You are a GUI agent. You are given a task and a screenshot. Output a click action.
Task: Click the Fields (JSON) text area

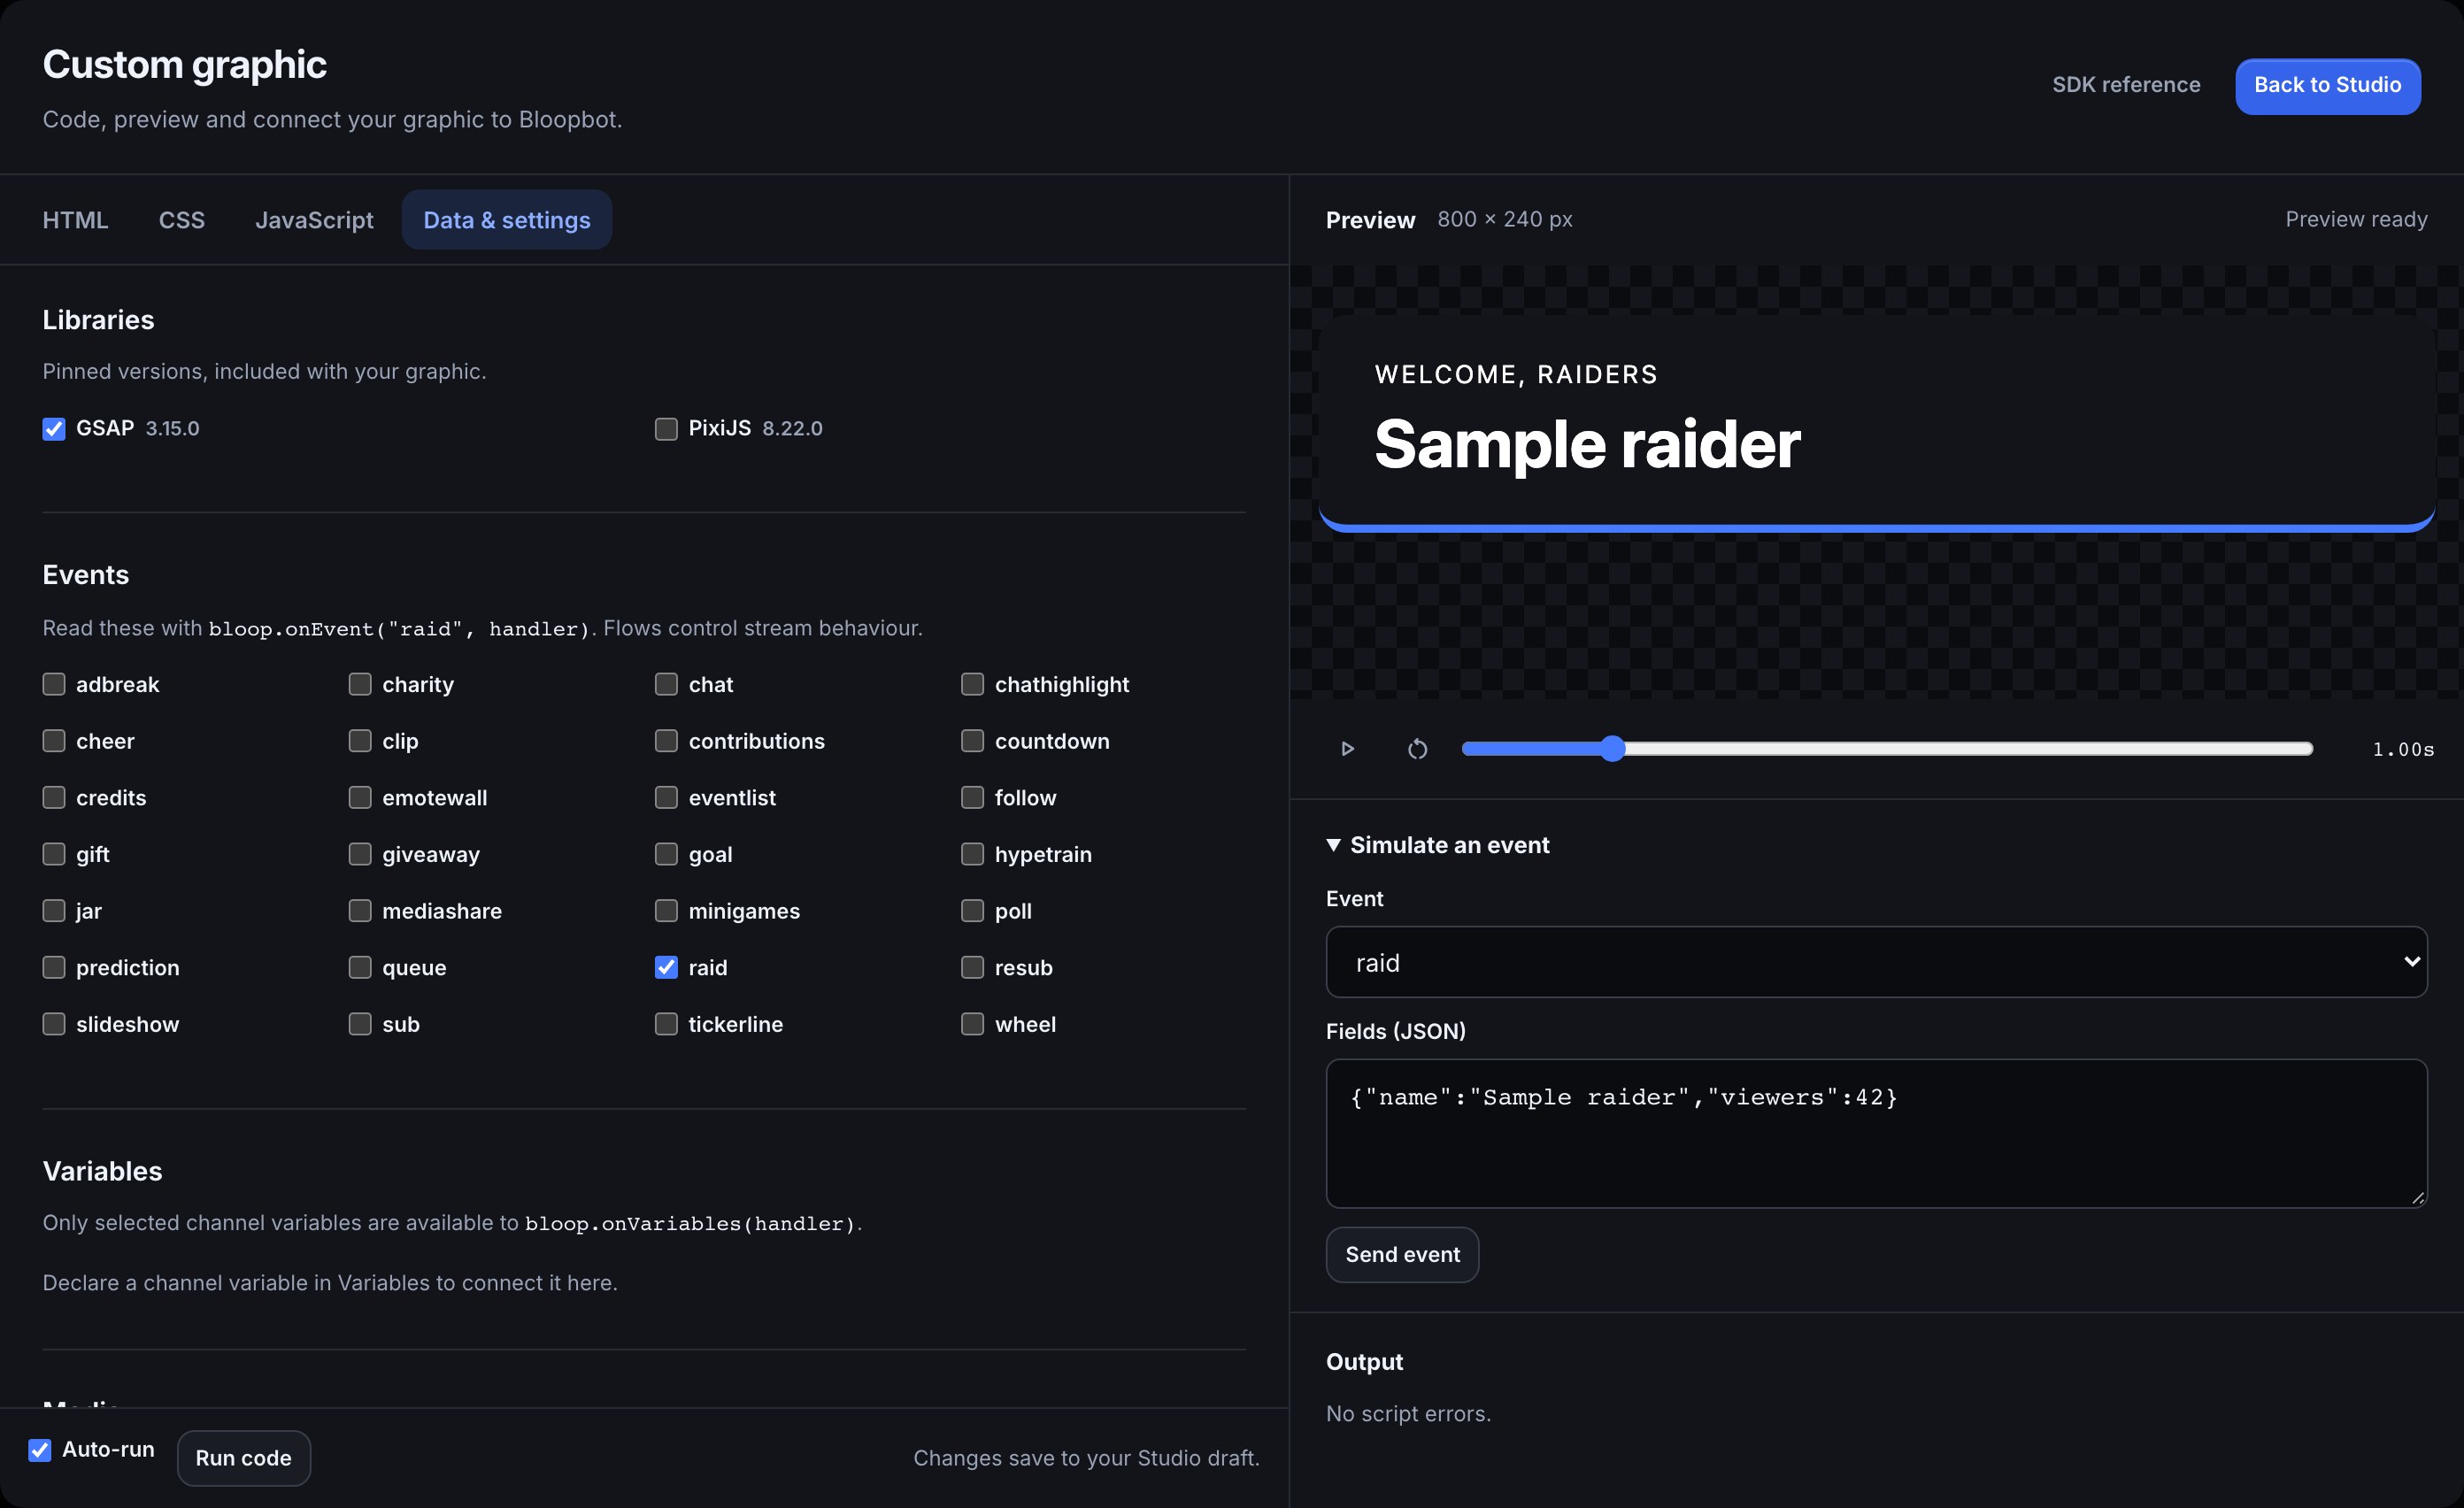[1876, 1133]
